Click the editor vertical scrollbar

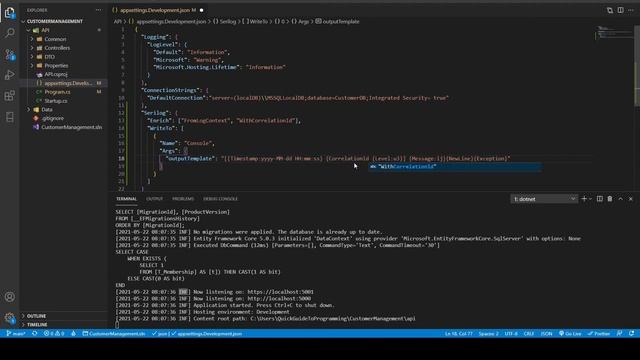coord(637,65)
